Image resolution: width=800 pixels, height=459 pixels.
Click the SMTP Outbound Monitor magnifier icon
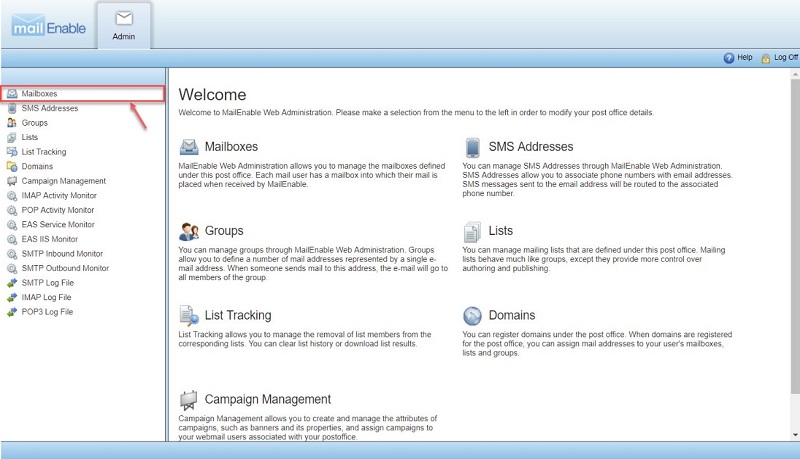pyautogui.click(x=12, y=268)
